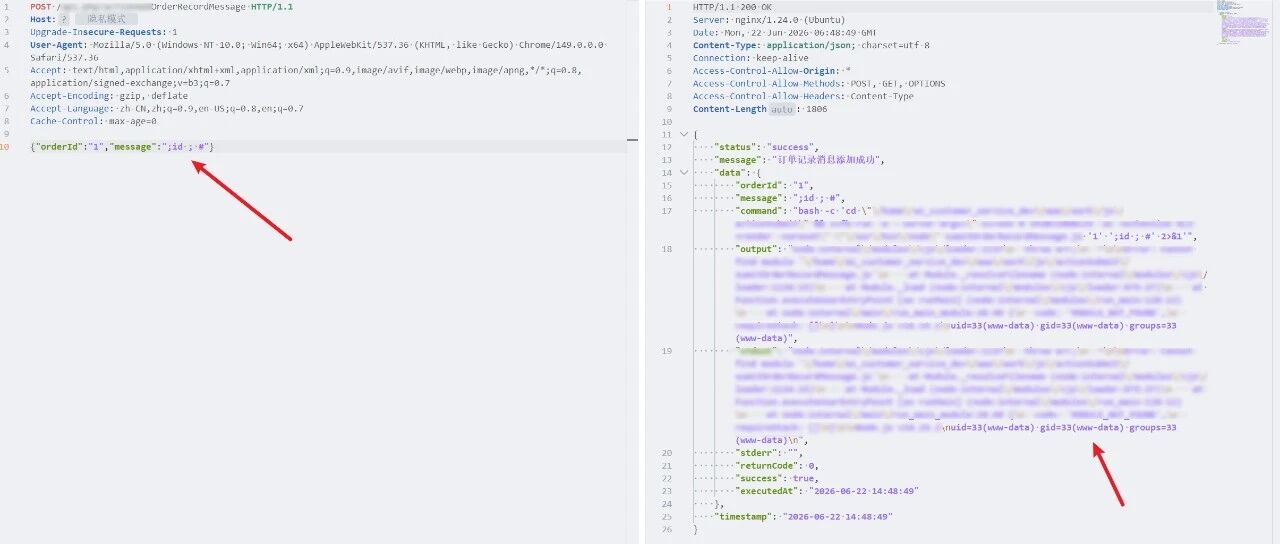Click the Upgrade-Insecure-Requests header line
Viewport: 1280px width, 544px height.
(x=104, y=32)
